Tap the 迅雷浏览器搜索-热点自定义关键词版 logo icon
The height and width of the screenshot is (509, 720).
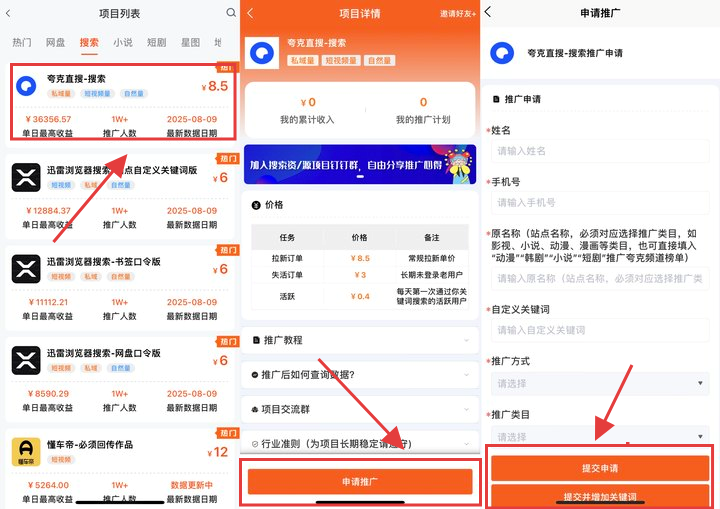pyautogui.click(x=25, y=178)
